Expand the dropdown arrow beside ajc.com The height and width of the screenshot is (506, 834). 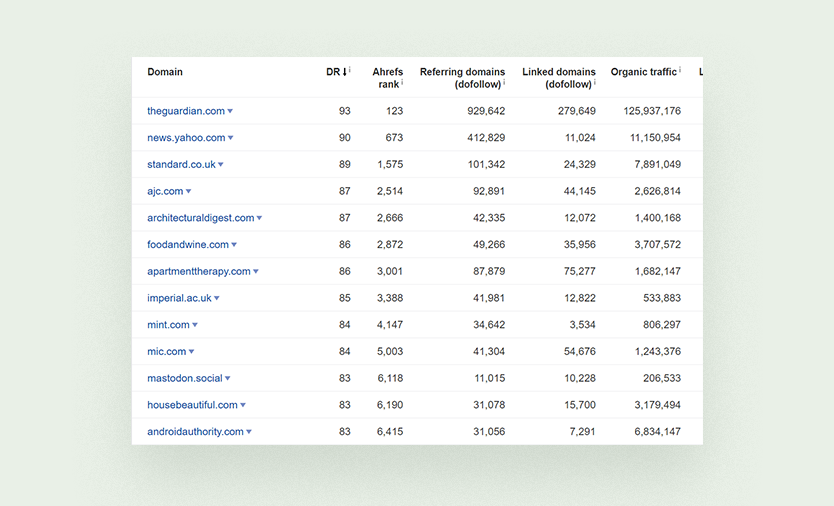coord(188,192)
